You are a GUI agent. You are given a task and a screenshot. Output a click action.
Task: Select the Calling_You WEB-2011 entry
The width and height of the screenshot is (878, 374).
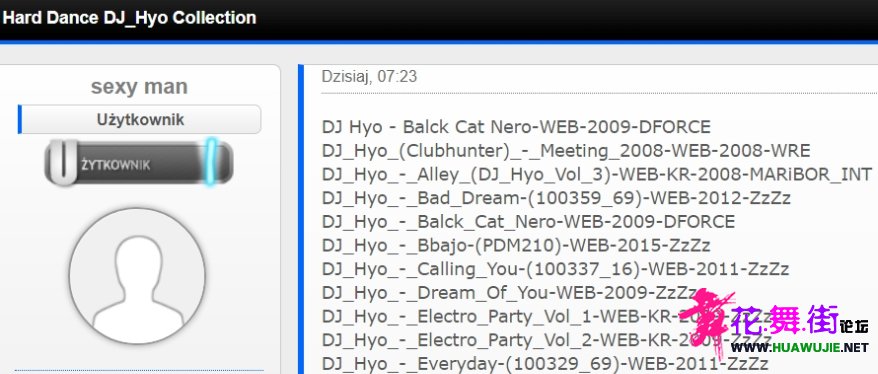555,269
